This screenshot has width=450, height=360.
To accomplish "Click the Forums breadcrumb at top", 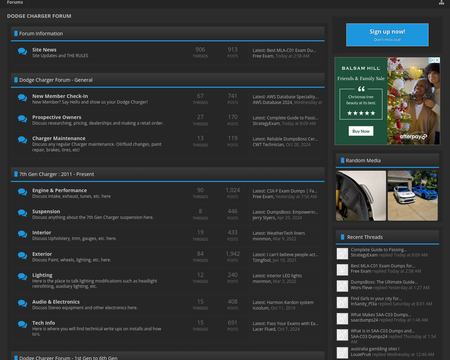I will coord(15,2).
